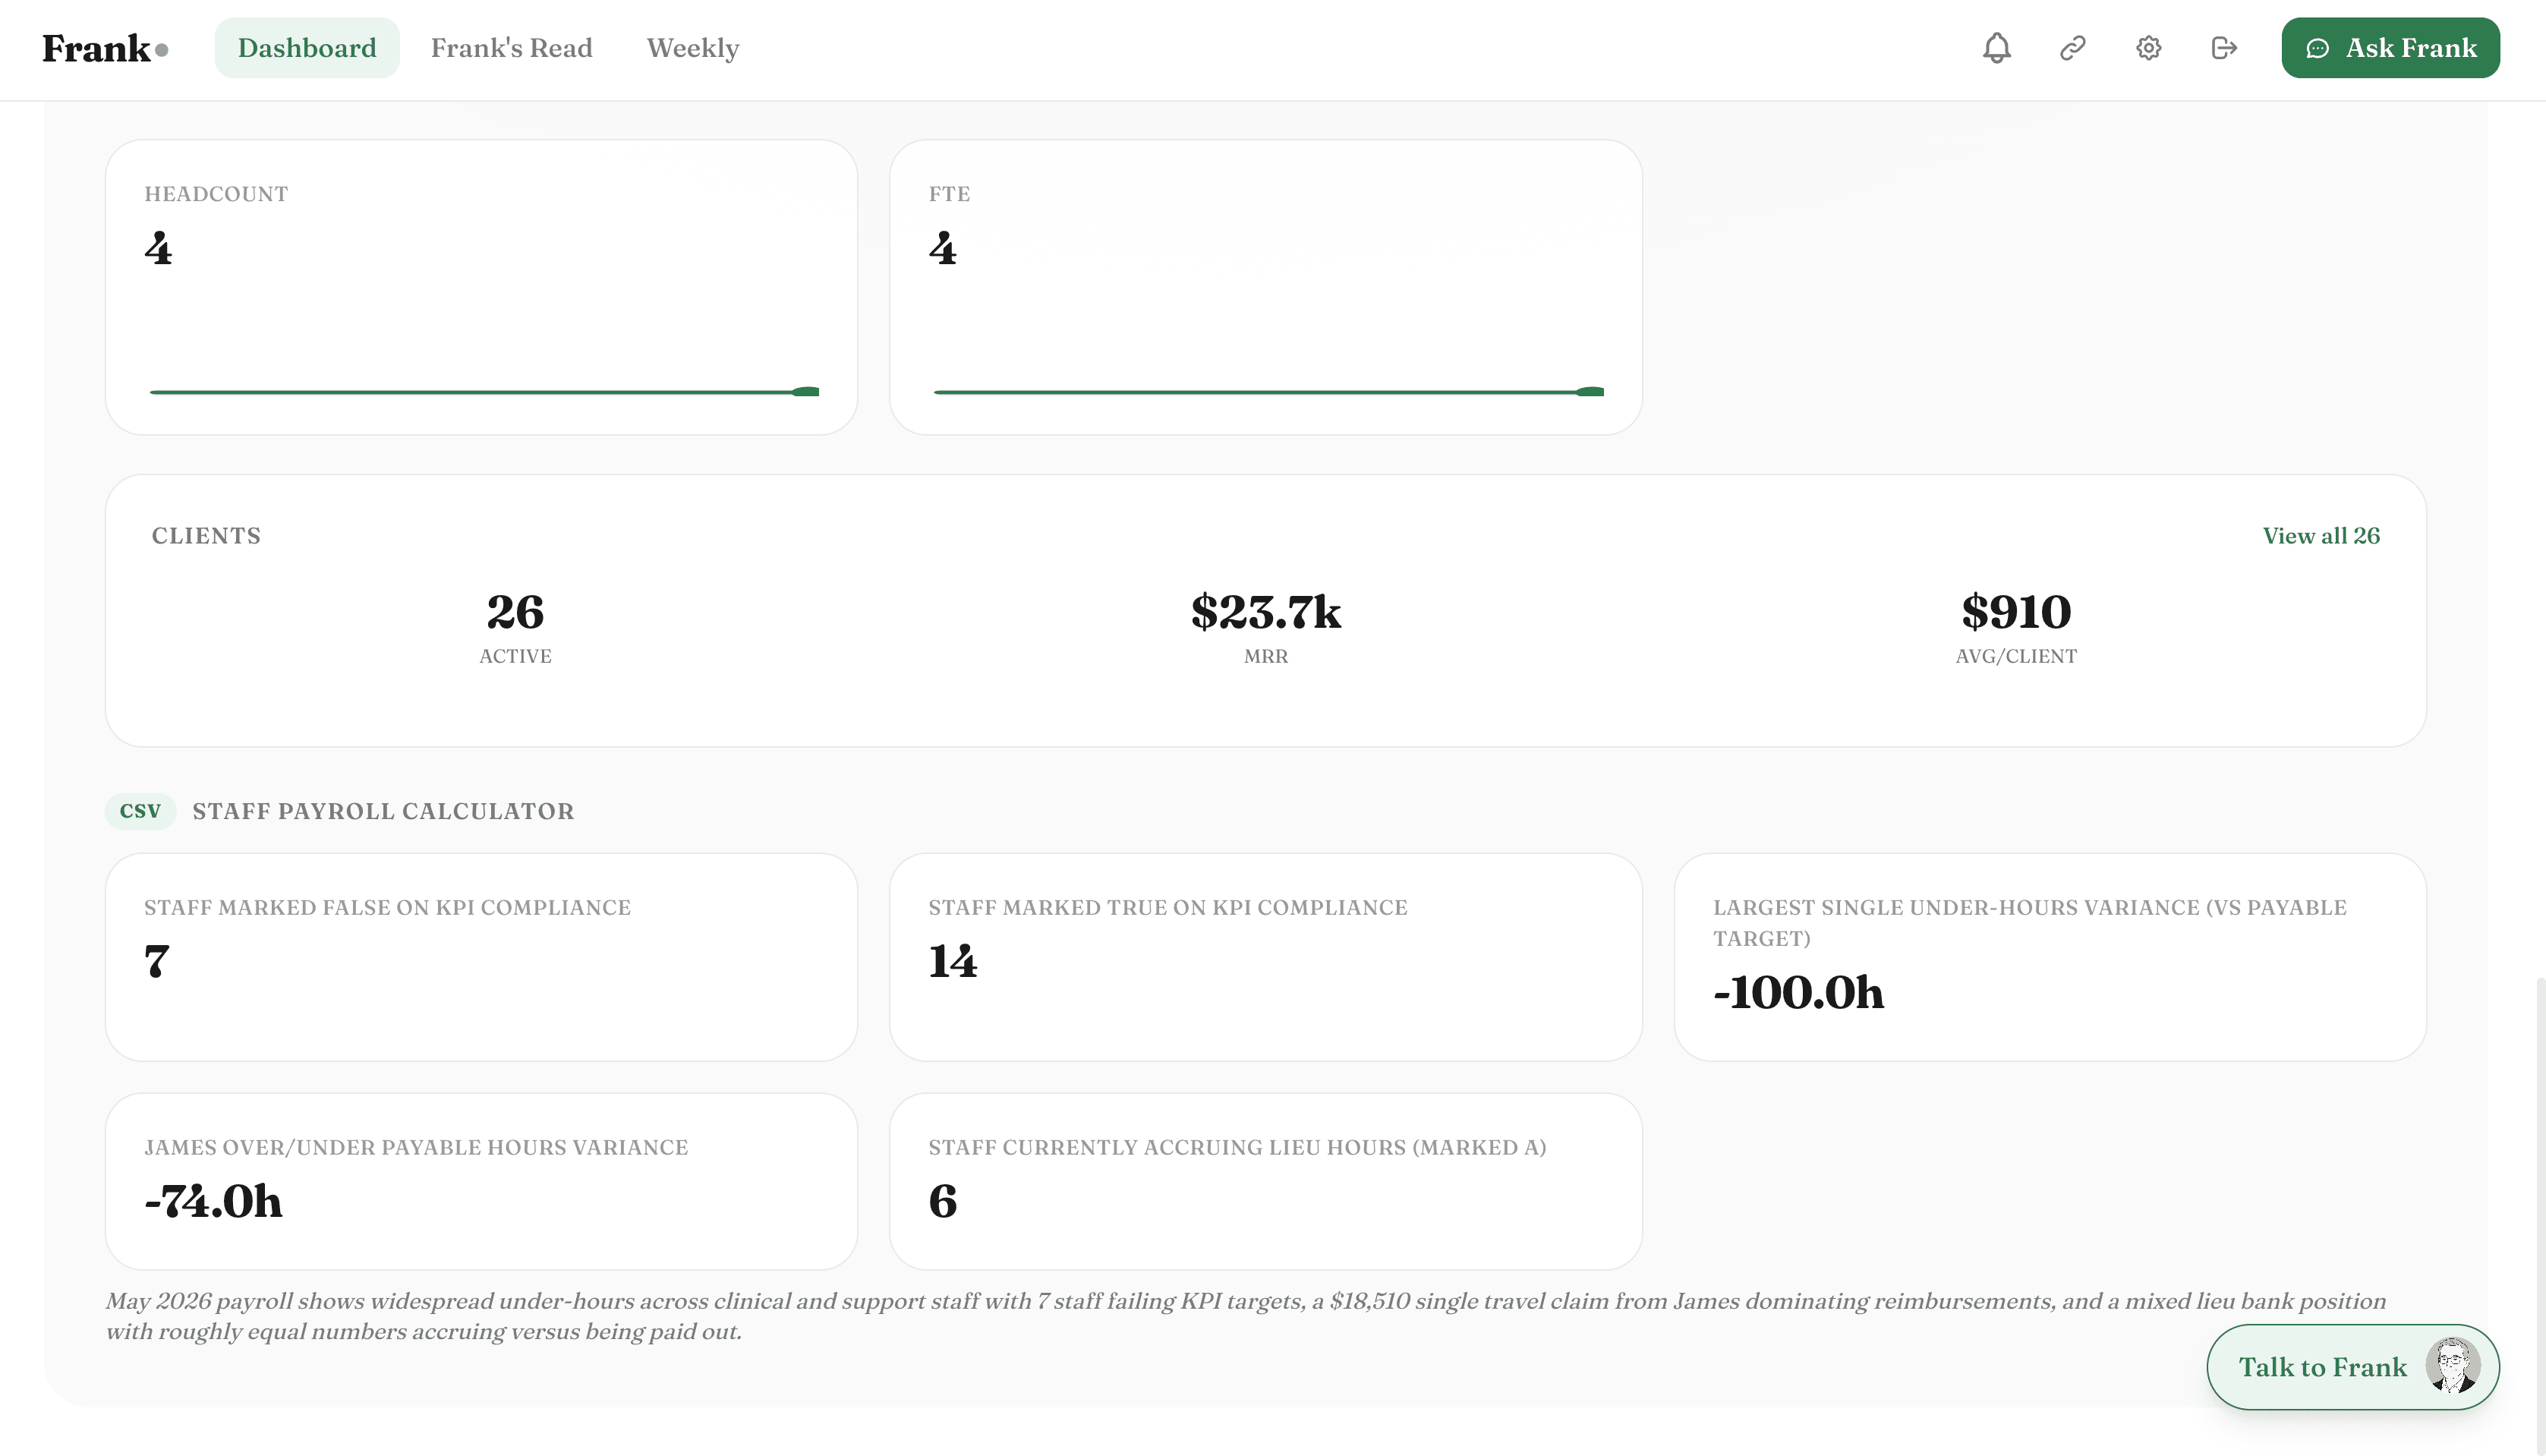The width and height of the screenshot is (2546, 1456).
Task: Click the link/integrations chain icon
Action: (x=2072, y=48)
